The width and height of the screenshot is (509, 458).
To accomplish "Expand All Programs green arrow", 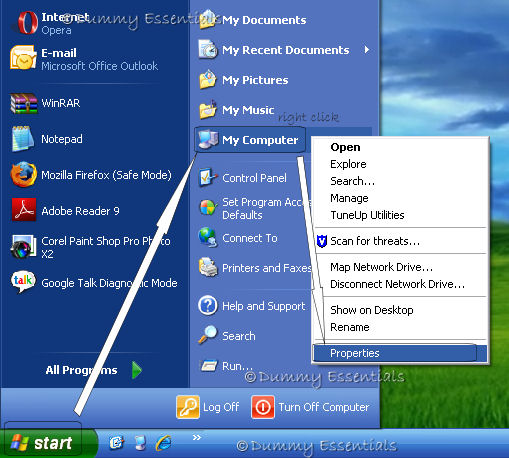I will 137,370.
